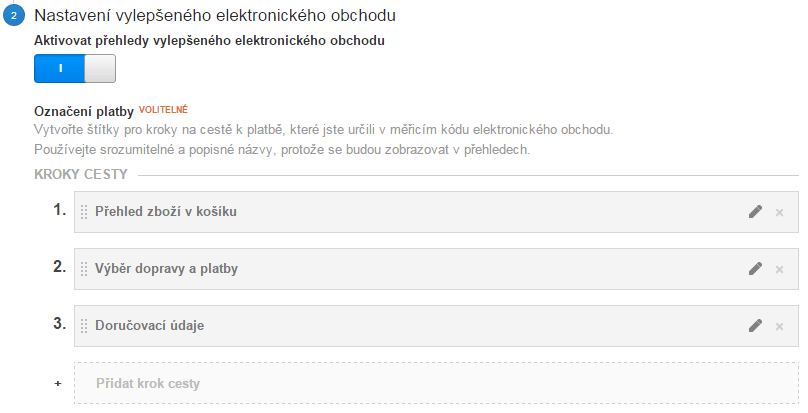This screenshot has width=808, height=413.
Task: Delete the Výběr dopravy a platby step
Action: 779,270
